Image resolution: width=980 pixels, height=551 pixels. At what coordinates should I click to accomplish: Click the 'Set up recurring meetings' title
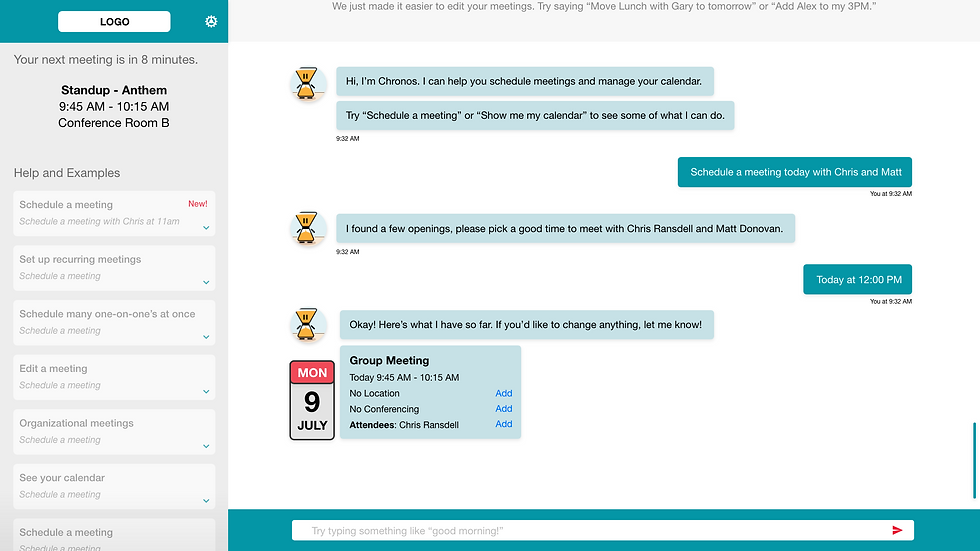(x=80, y=259)
